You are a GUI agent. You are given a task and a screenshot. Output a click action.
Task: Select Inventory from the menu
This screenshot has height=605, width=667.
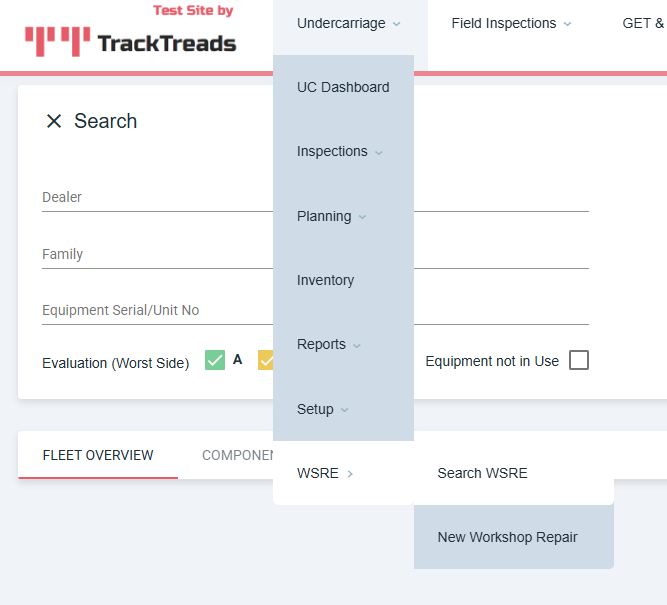(x=325, y=280)
